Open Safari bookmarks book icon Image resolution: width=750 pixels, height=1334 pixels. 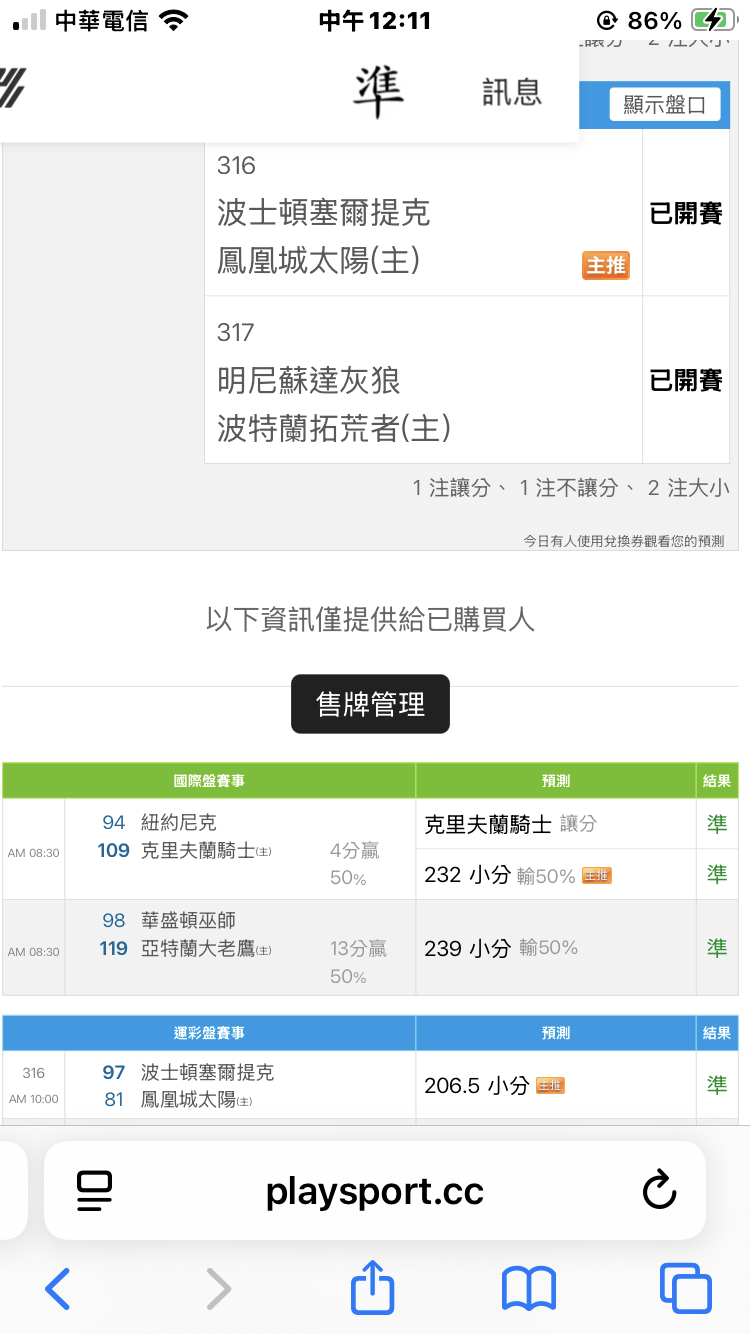point(528,1288)
